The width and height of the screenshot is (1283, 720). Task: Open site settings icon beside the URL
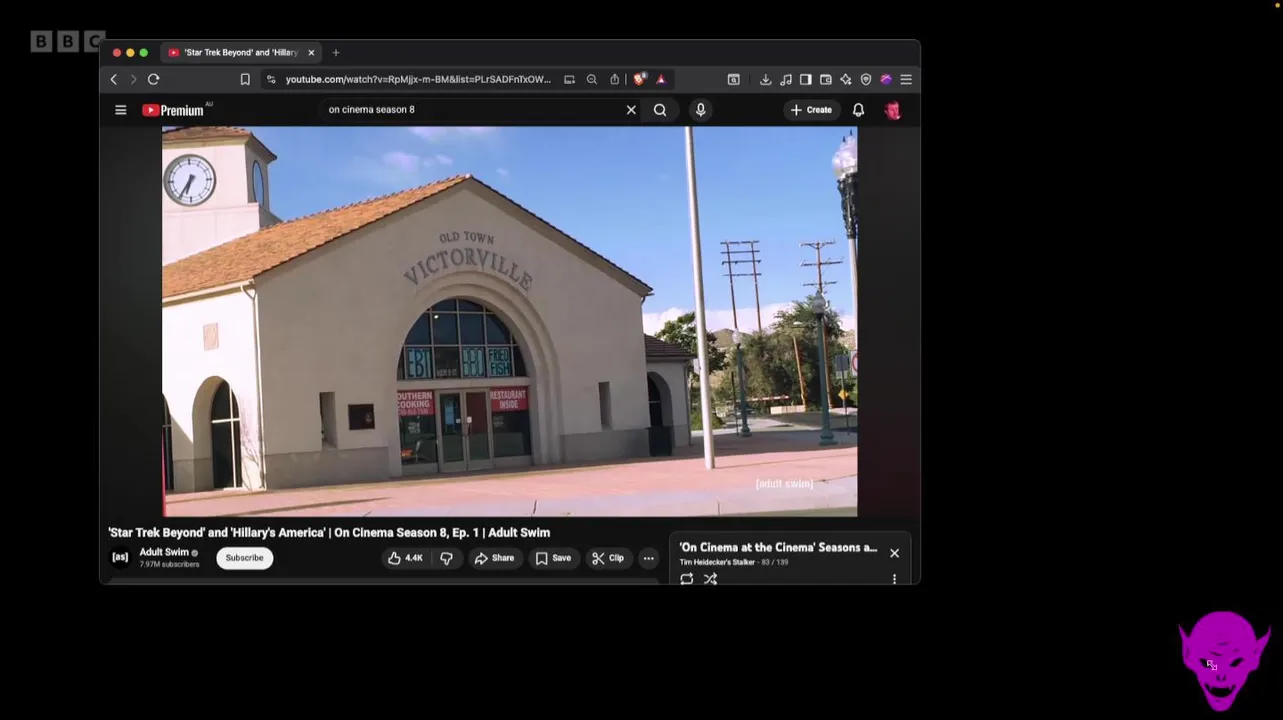270,79
